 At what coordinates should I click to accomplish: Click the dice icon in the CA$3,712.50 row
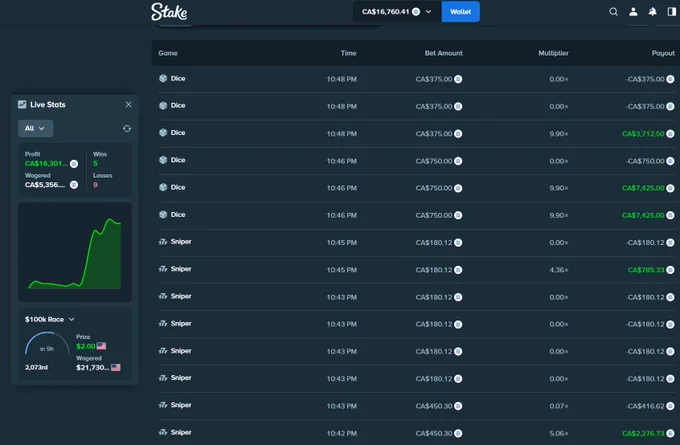pos(163,132)
